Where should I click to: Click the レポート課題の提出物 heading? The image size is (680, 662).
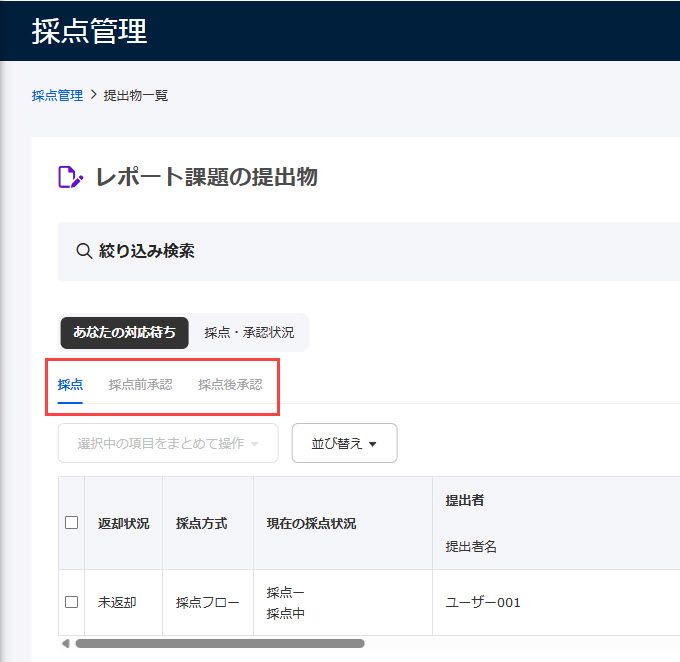click(x=206, y=177)
